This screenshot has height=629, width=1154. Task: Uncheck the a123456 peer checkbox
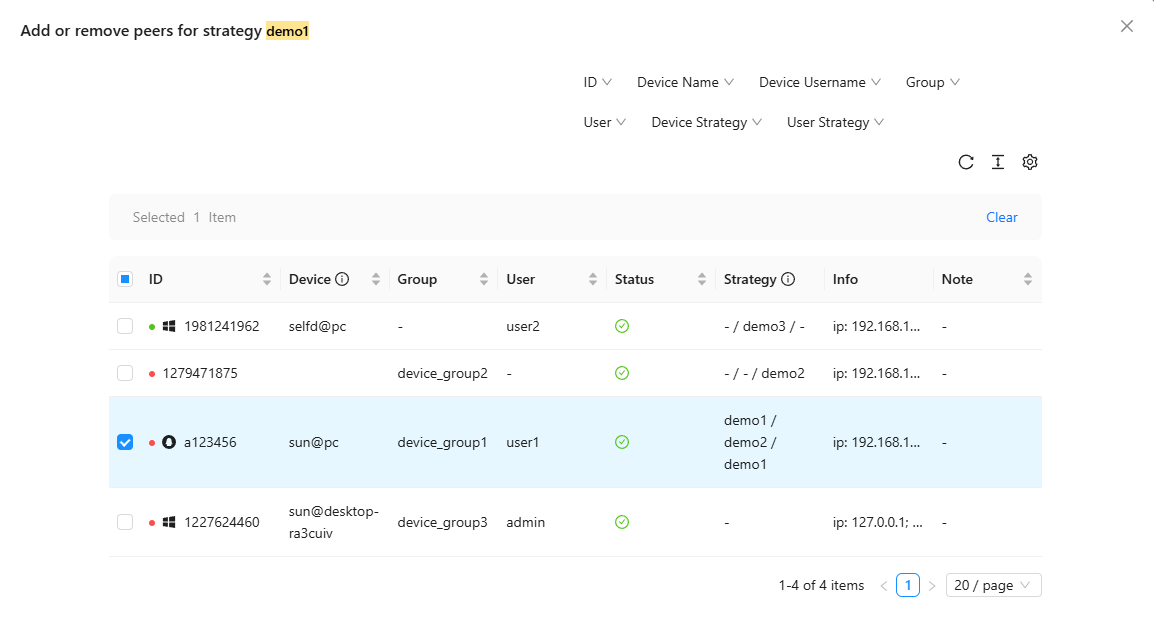point(125,442)
